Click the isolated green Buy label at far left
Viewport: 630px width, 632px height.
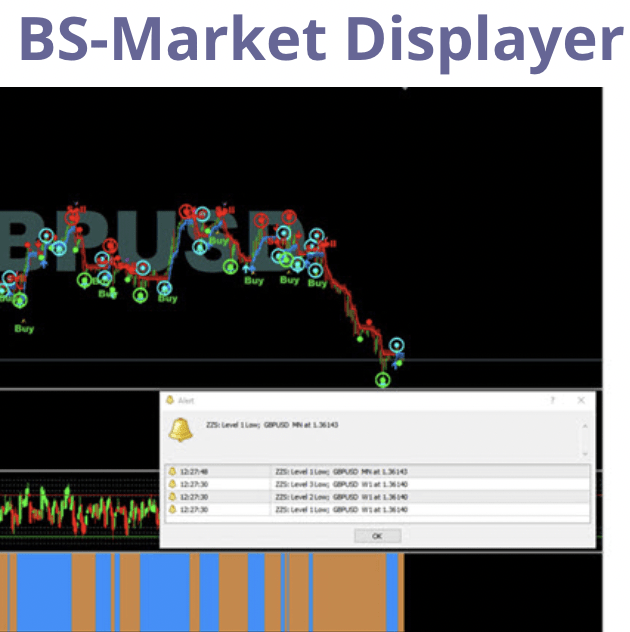click(24, 328)
